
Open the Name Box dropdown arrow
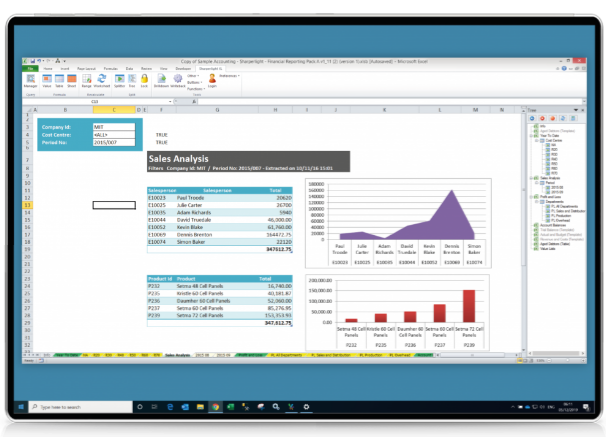pos(170,102)
